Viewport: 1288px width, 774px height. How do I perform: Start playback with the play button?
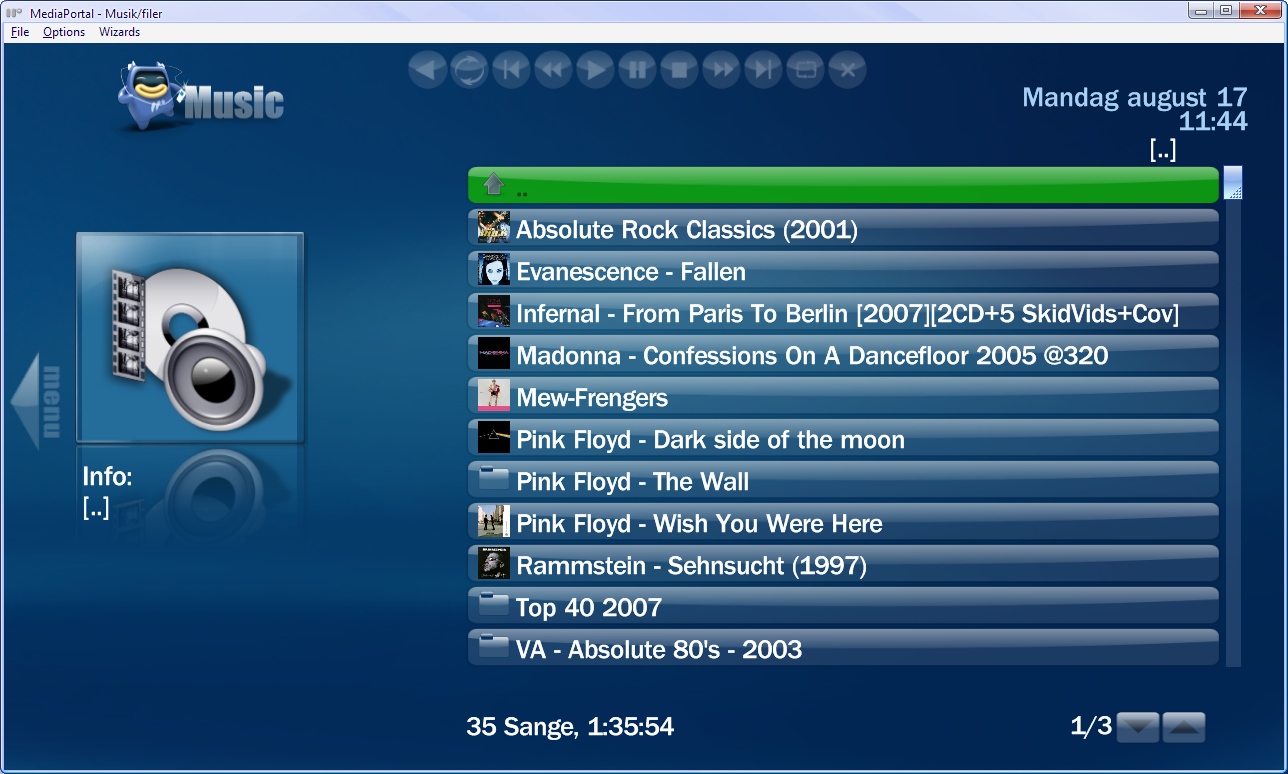(x=595, y=70)
